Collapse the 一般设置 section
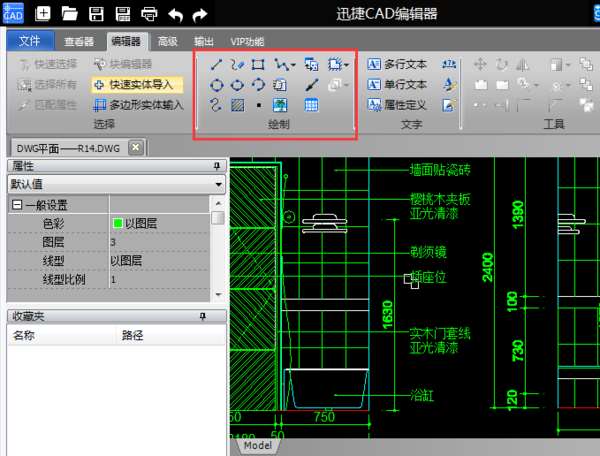Viewport: 600px width, 456px height. click(x=16, y=205)
